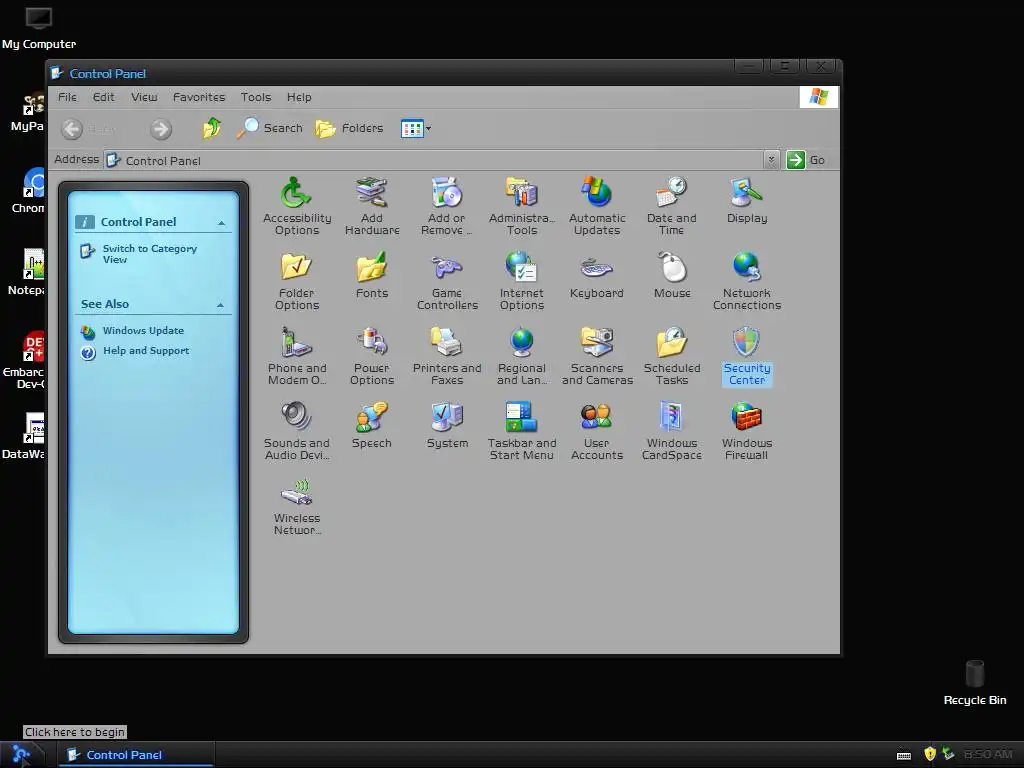1024x768 pixels.
Task: Collapse the See Also section
Action: tap(221, 306)
